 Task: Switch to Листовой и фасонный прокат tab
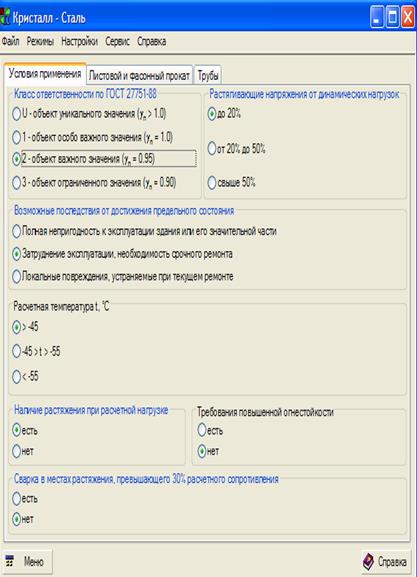[139, 75]
